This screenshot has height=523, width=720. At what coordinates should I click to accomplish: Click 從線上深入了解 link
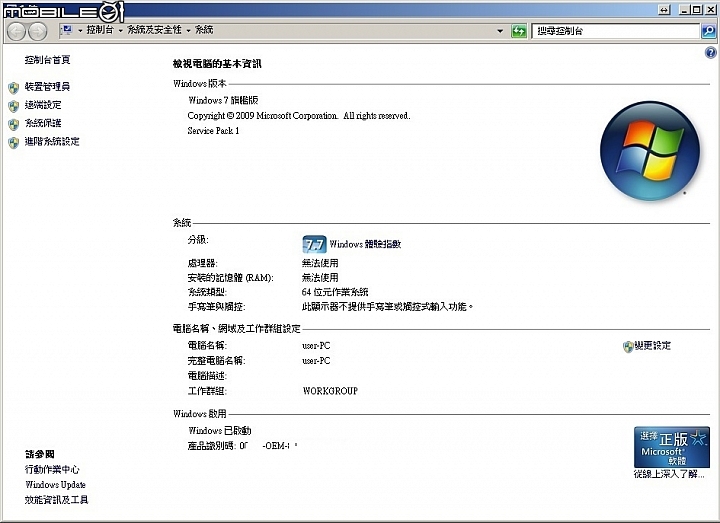(669, 474)
